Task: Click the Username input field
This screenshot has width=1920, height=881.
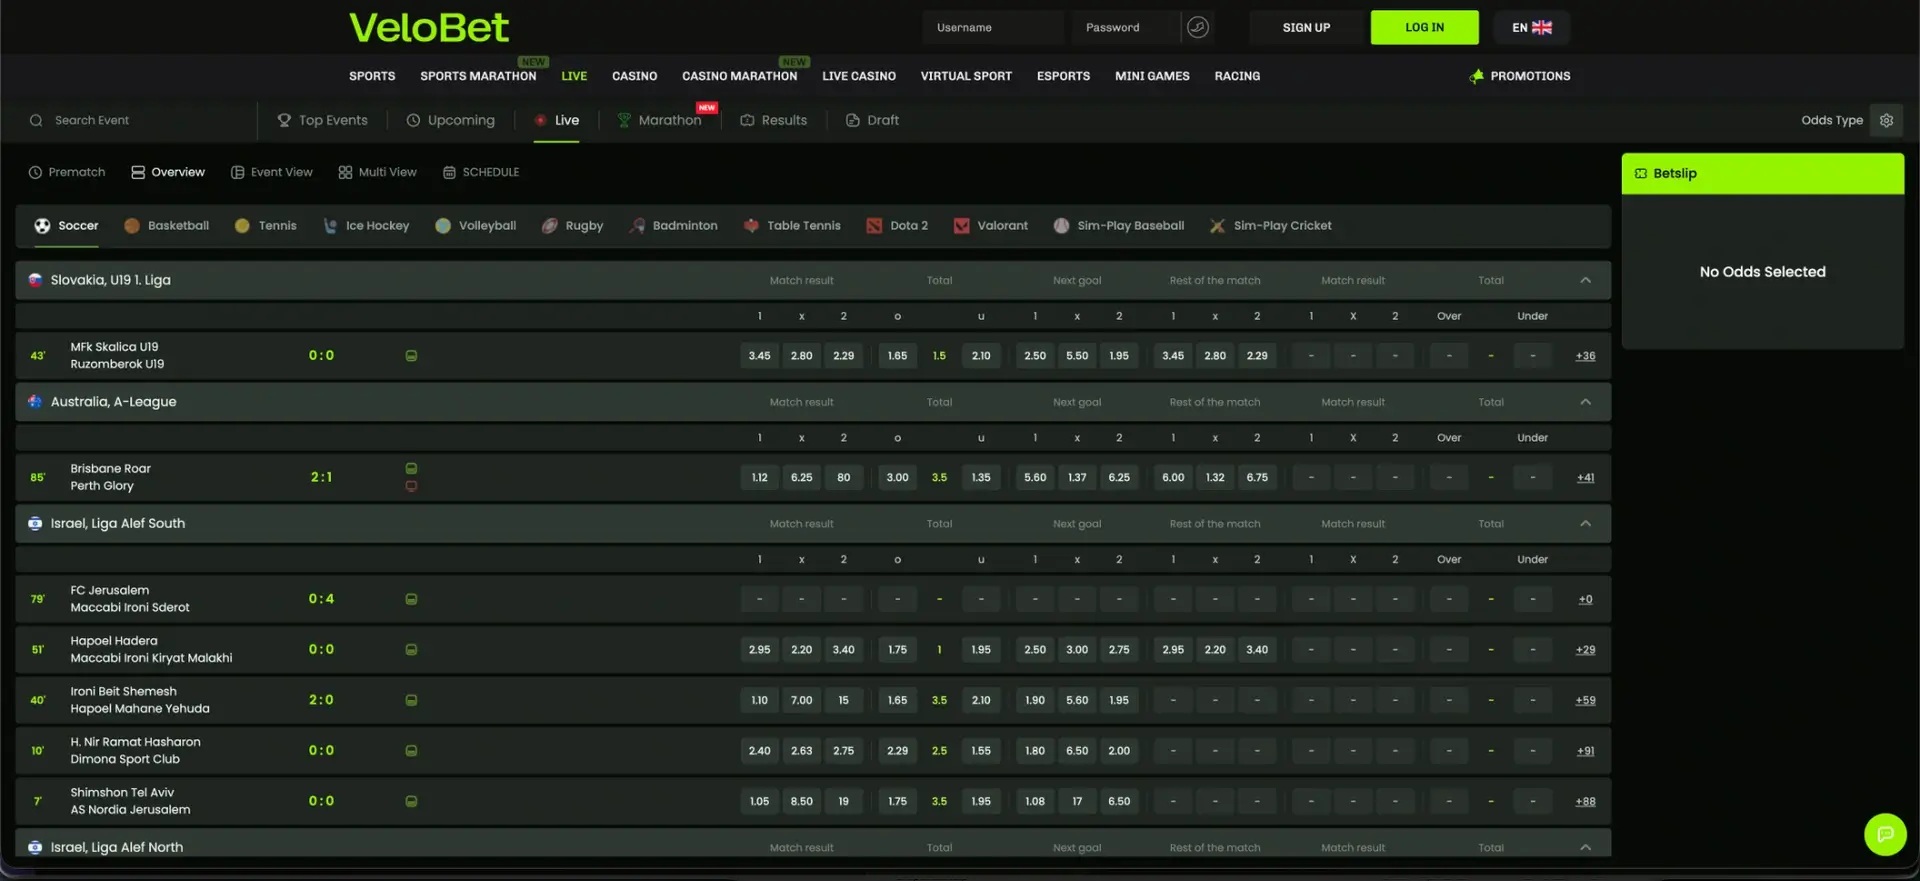Action: [995, 28]
